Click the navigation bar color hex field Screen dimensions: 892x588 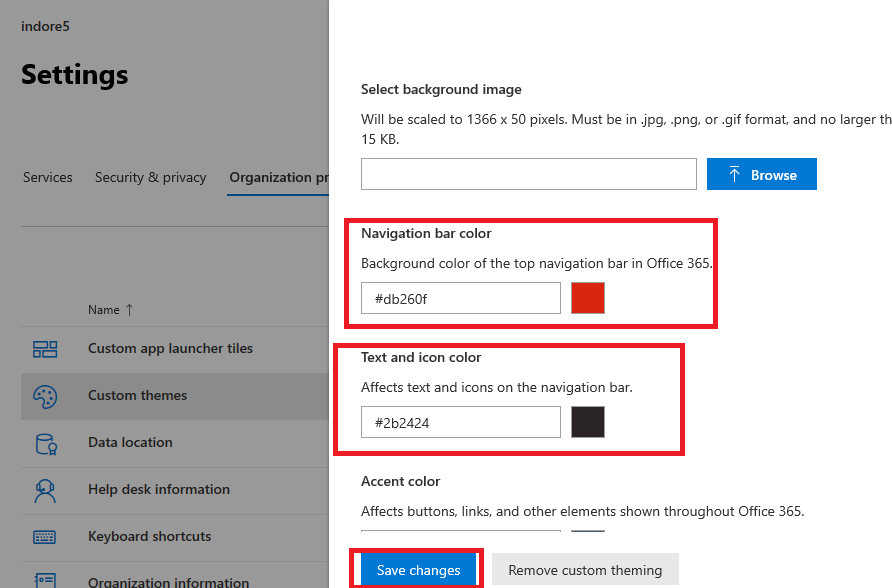coord(460,298)
